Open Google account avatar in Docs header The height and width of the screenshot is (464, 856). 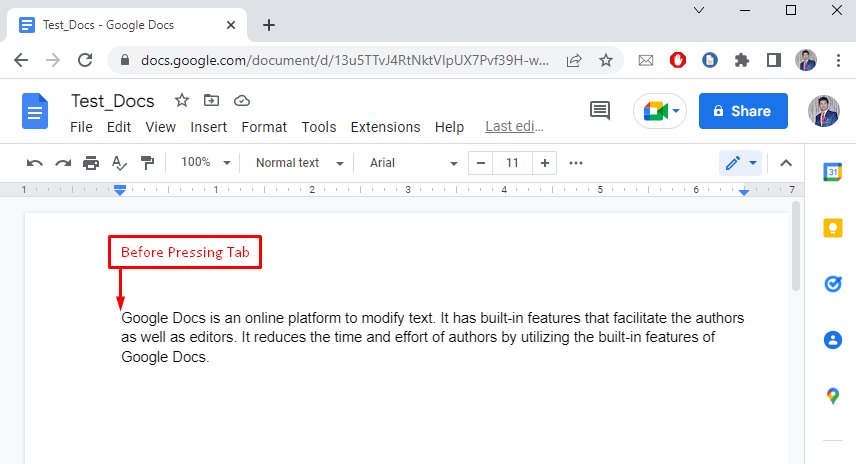click(824, 111)
